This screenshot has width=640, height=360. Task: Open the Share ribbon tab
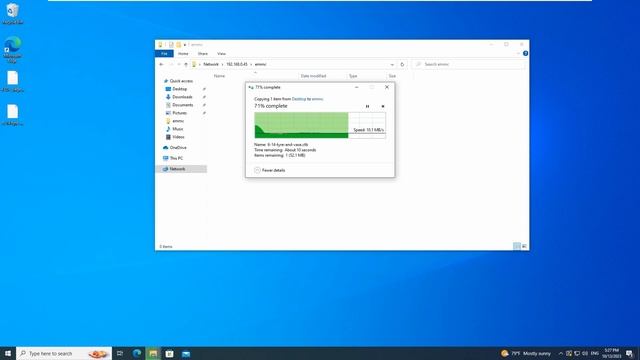[x=202, y=53]
